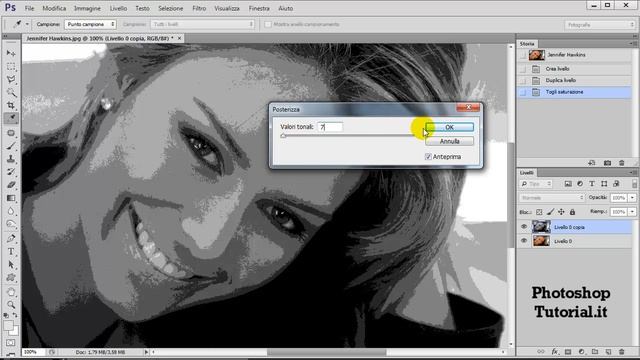Select the Clone Stamp tool
The image size is (640, 360).
[11, 159]
